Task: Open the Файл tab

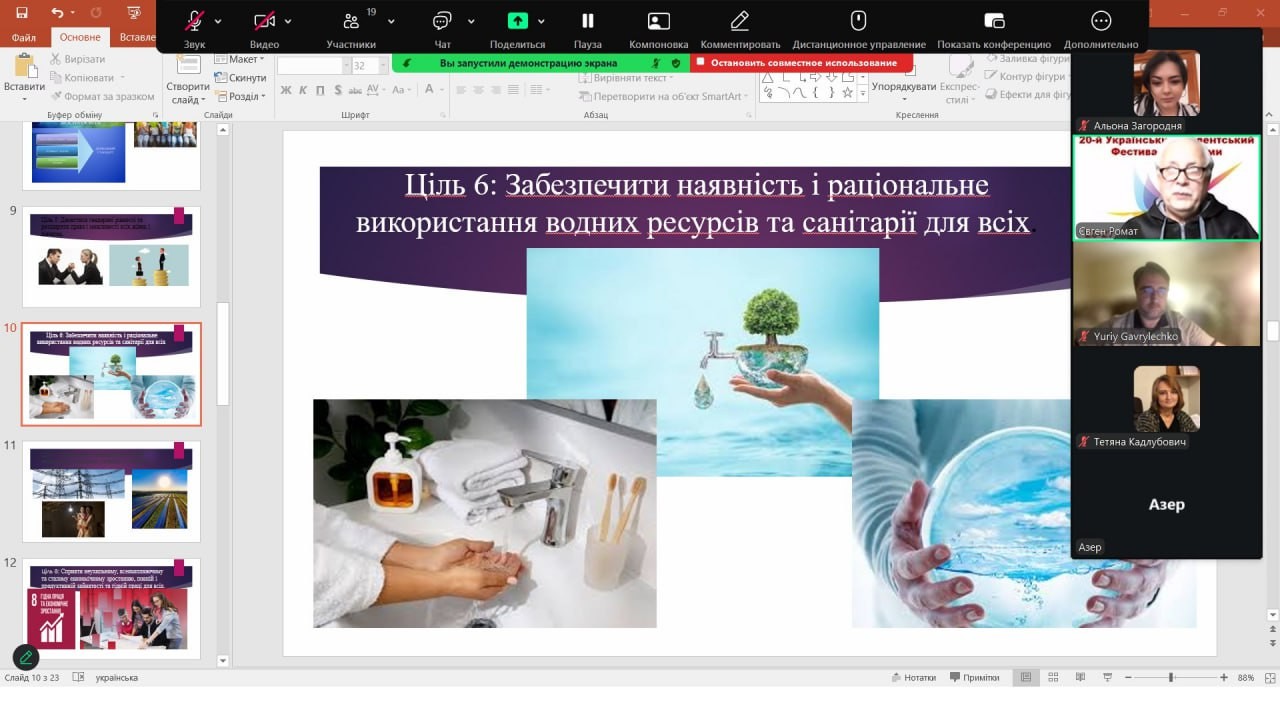Action: 24,37
